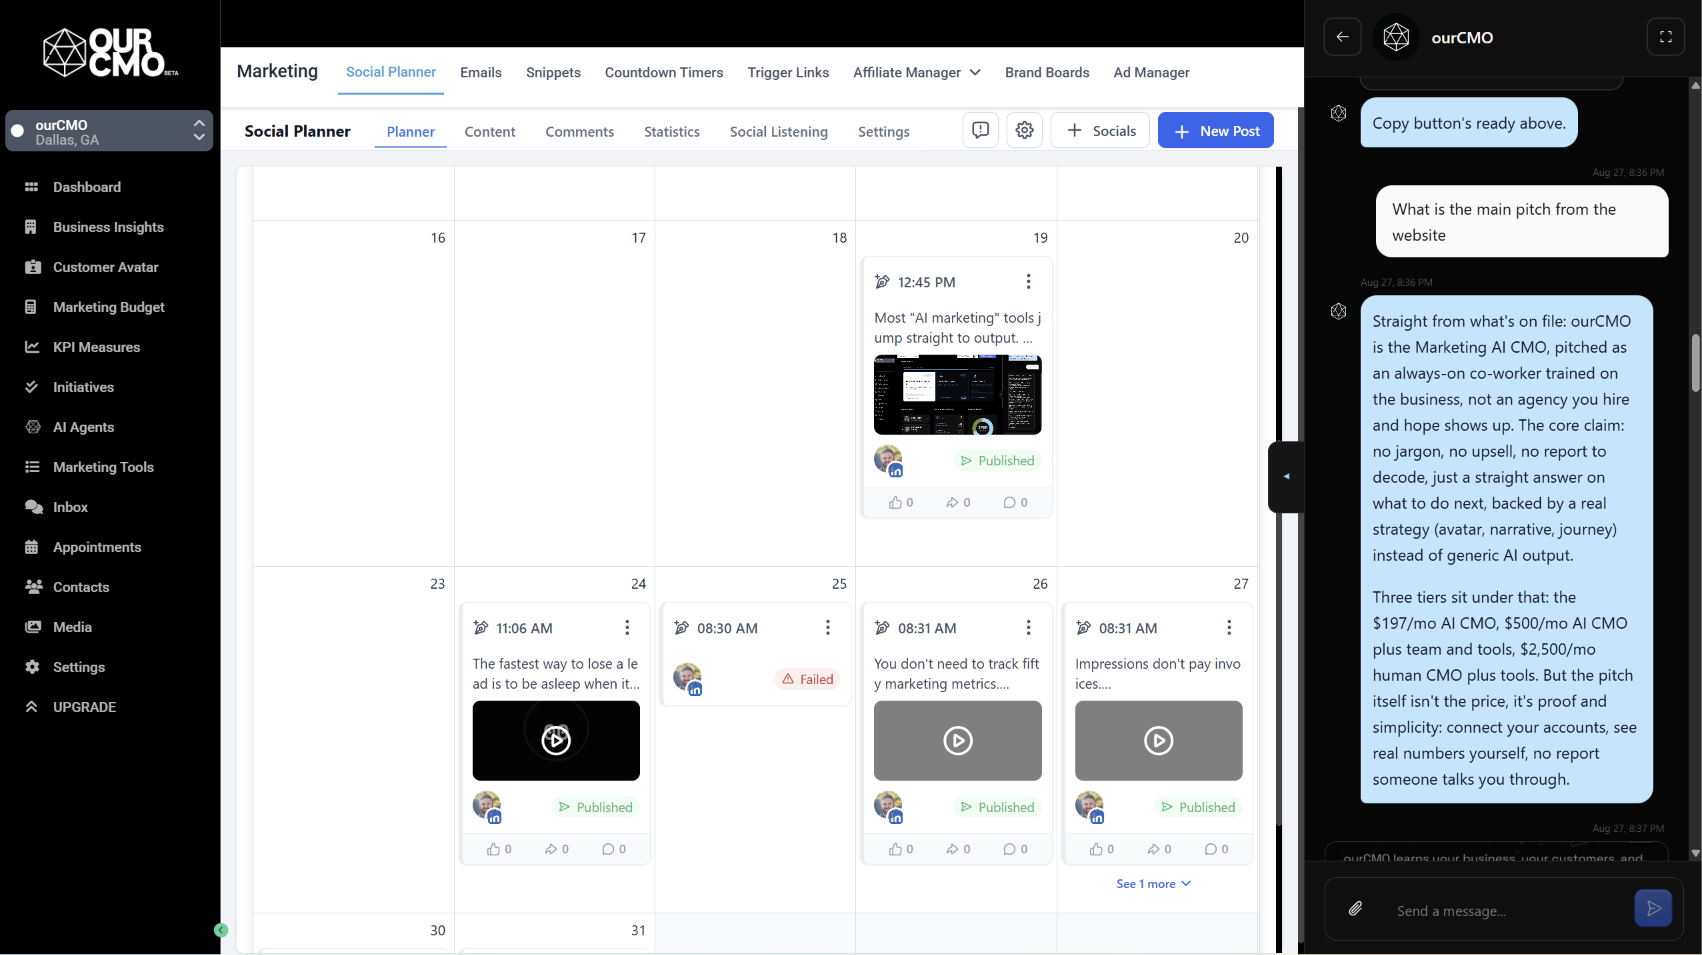Screen dimensions: 1702x955
Task: Open image thumbnail of 12:45 PM post
Action: [x=958, y=395]
